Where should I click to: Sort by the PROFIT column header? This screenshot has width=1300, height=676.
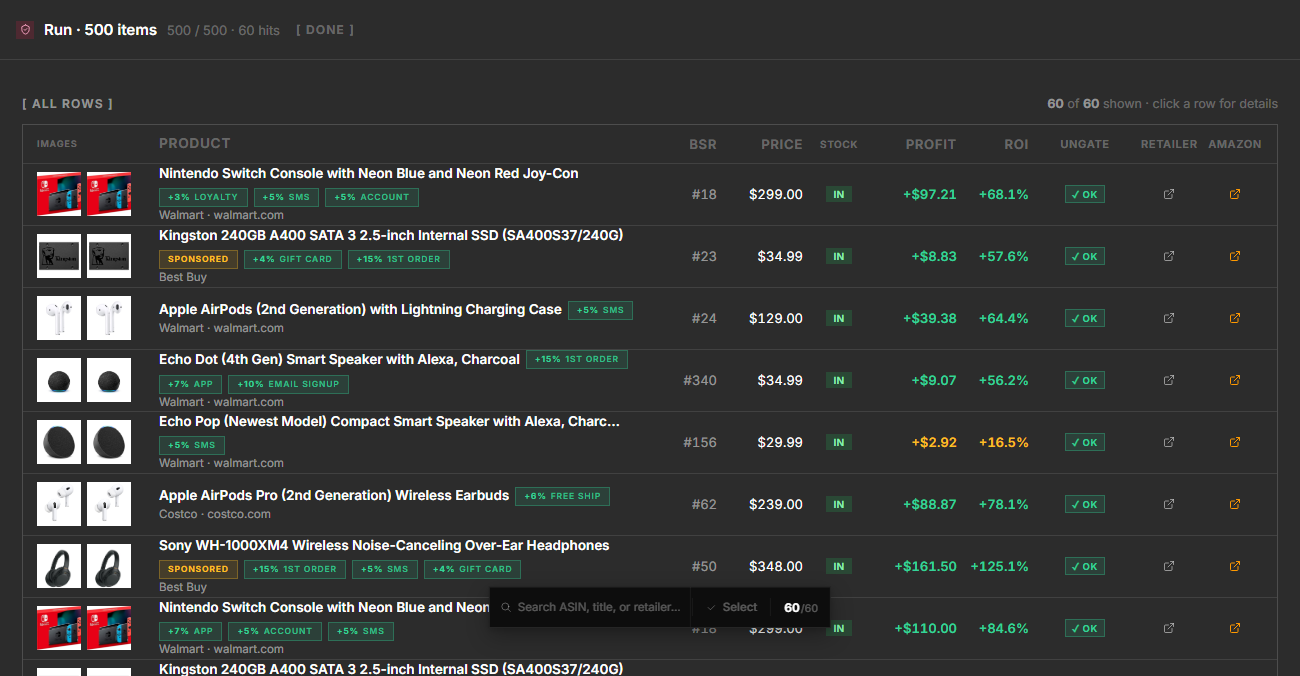tap(931, 144)
